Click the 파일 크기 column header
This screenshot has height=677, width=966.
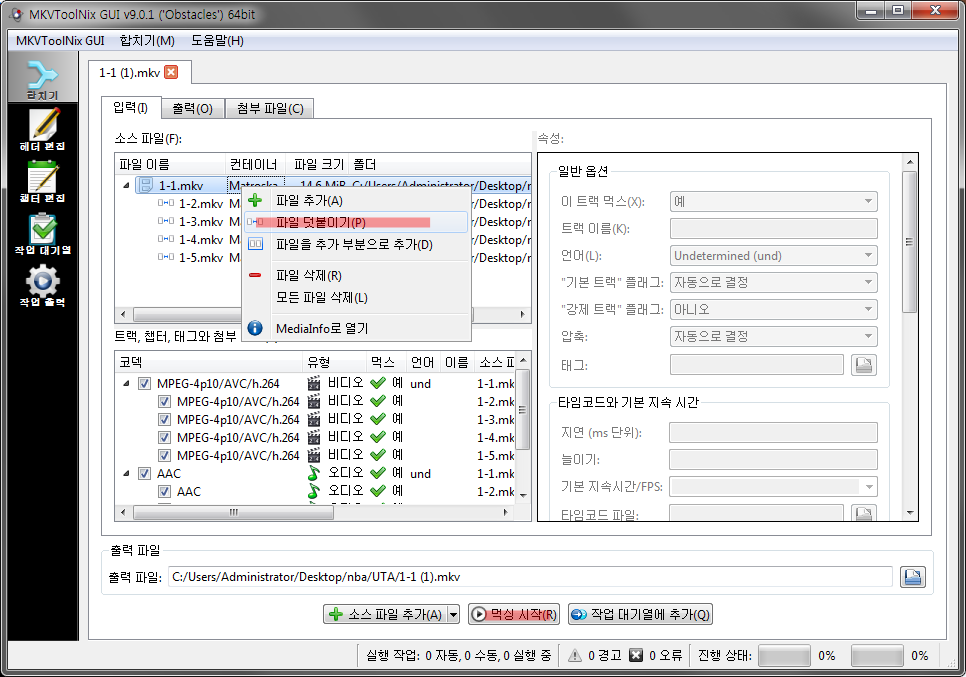click(319, 164)
